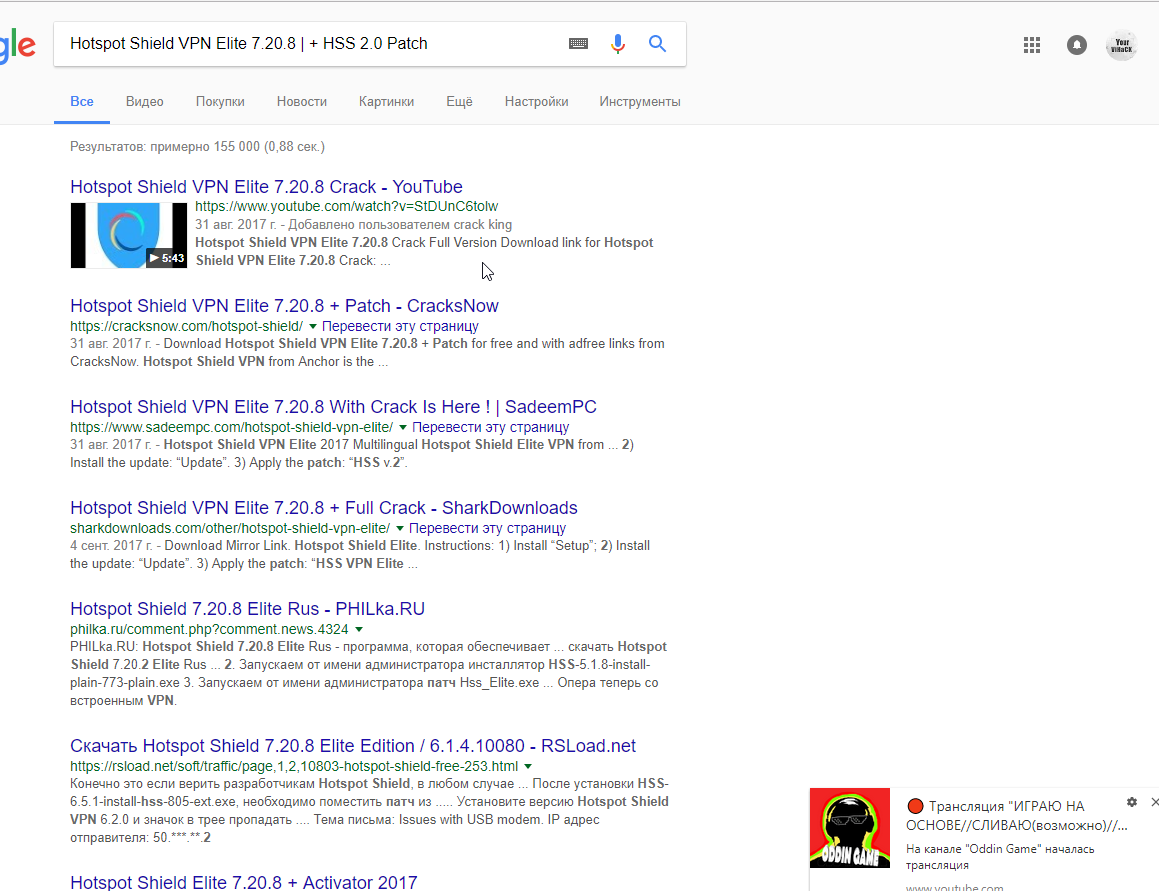Image resolution: width=1159 pixels, height=891 pixels.
Task: Click inside the Google search query field
Action: (x=310, y=44)
